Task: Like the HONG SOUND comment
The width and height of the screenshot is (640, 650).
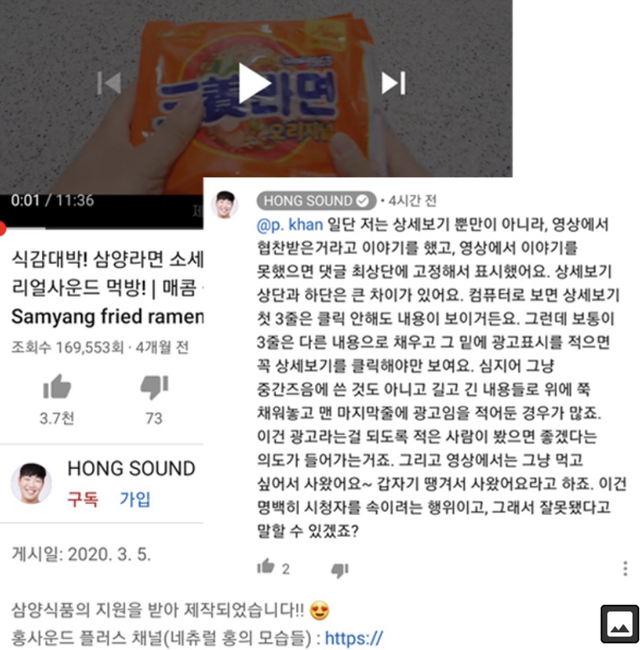Action: point(266,566)
